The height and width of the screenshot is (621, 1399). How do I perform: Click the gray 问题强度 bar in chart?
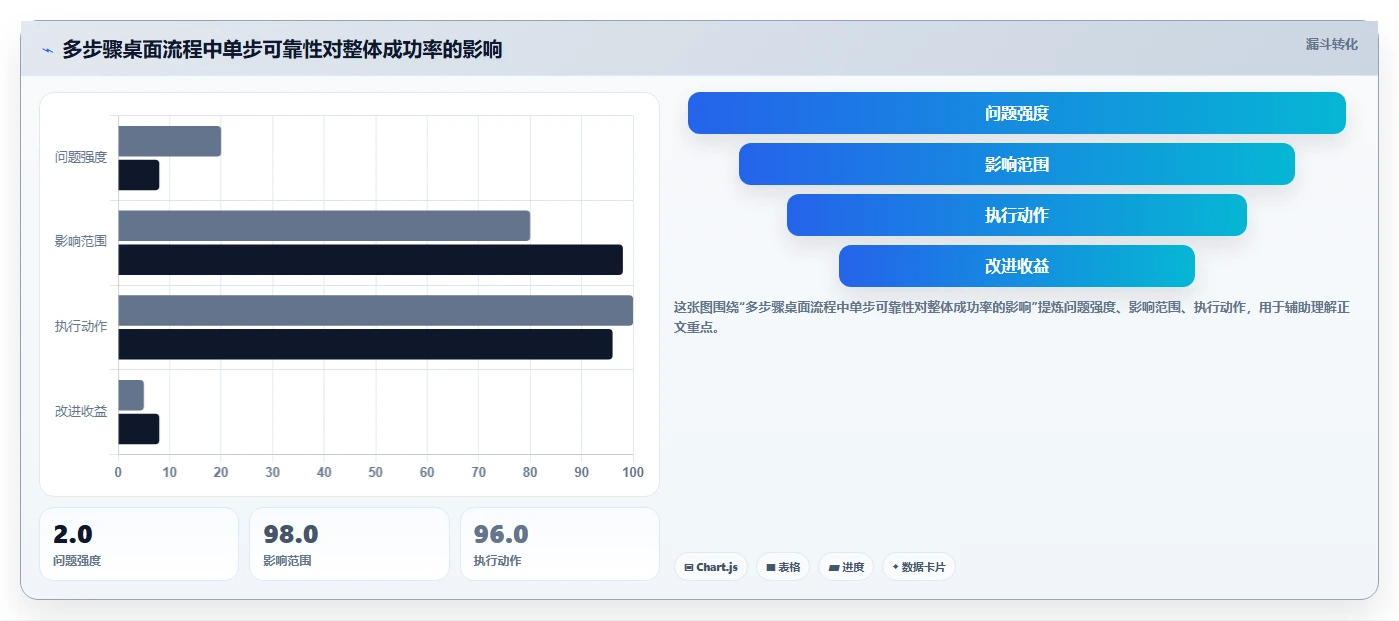pyautogui.click(x=170, y=141)
